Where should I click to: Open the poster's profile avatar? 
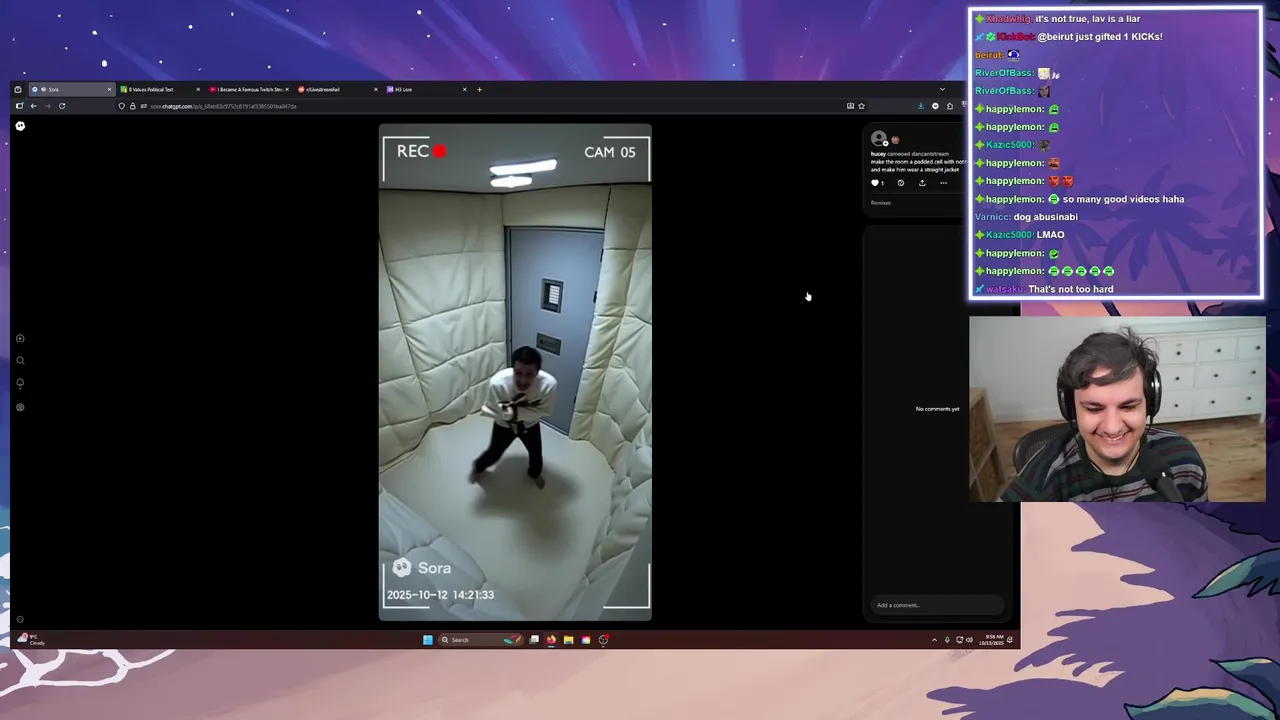[878, 139]
